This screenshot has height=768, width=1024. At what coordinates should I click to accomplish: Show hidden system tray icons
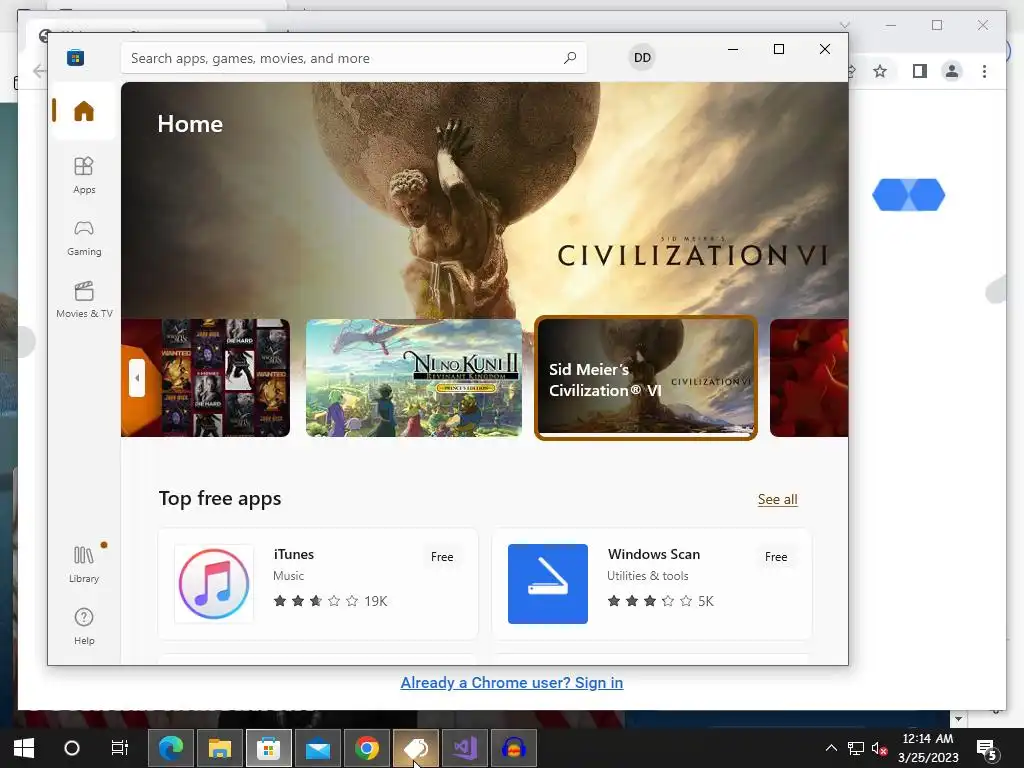pyautogui.click(x=831, y=748)
